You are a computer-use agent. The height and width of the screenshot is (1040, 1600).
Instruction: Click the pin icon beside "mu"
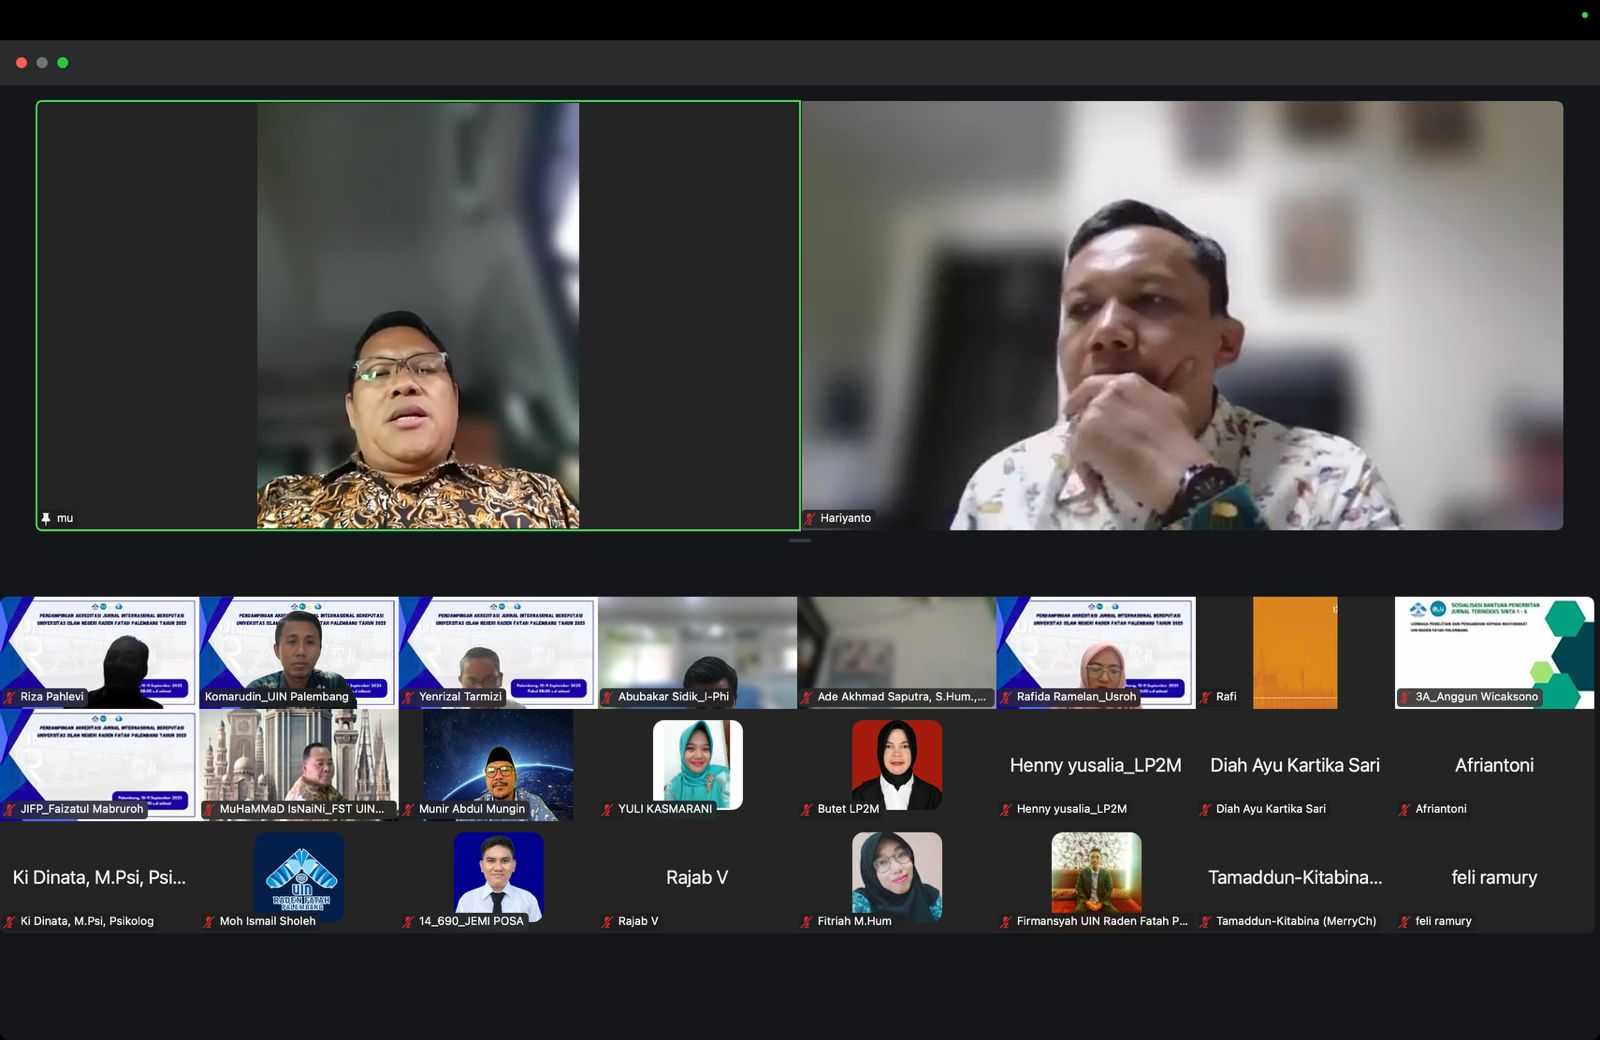(45, 518)
